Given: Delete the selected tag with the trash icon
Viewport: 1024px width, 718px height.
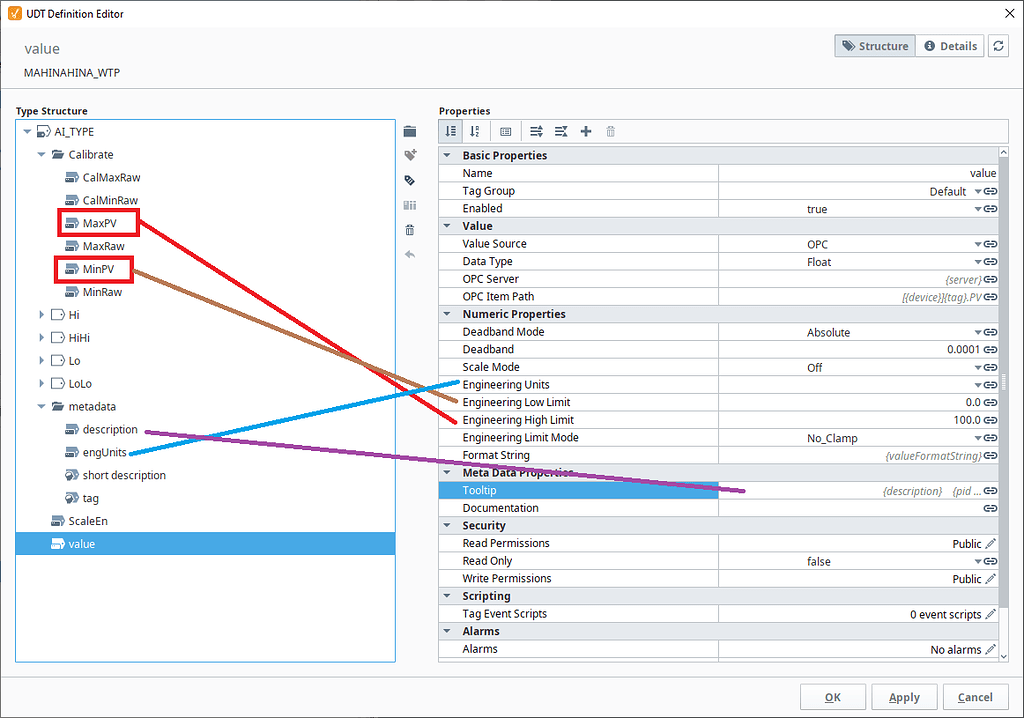Looking at the screenshot, I should tap(410, 229).
